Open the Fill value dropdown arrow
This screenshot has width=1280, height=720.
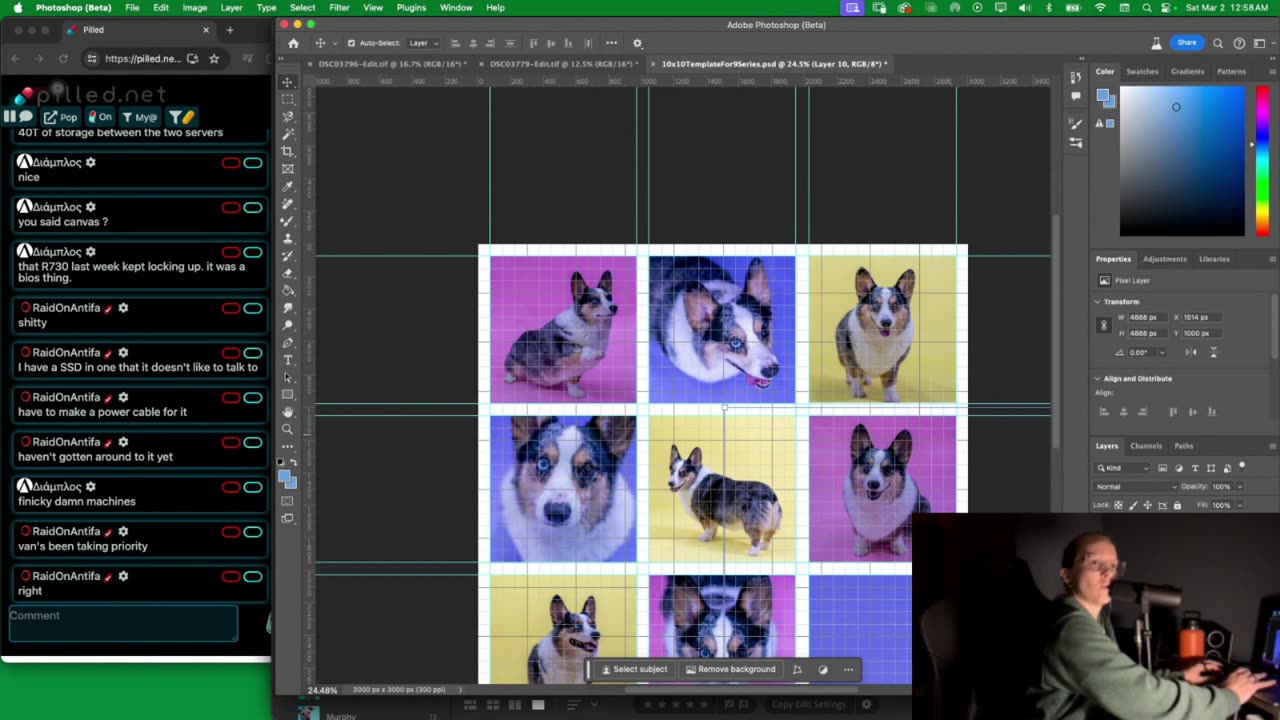click(1240, 505)
